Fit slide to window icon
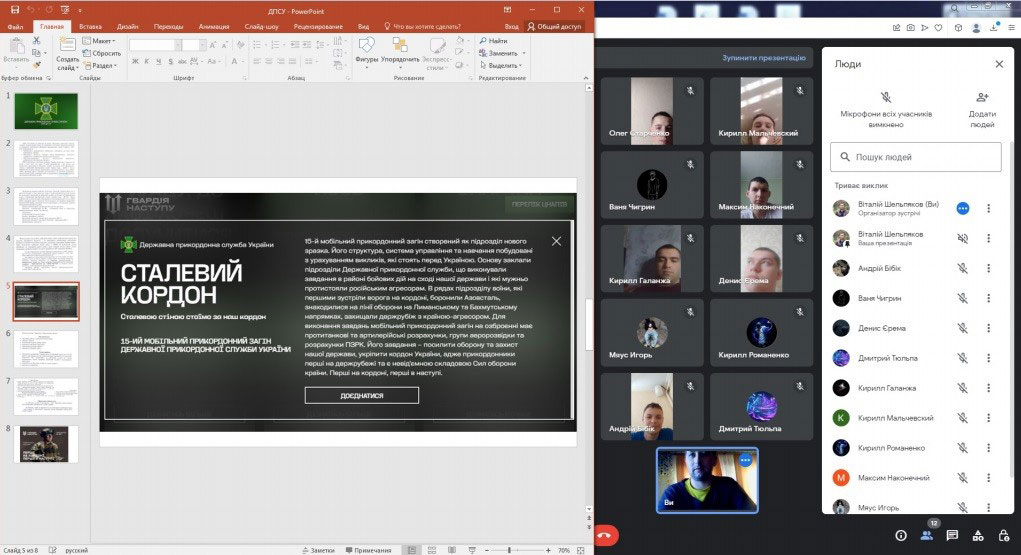 [581, 550]
